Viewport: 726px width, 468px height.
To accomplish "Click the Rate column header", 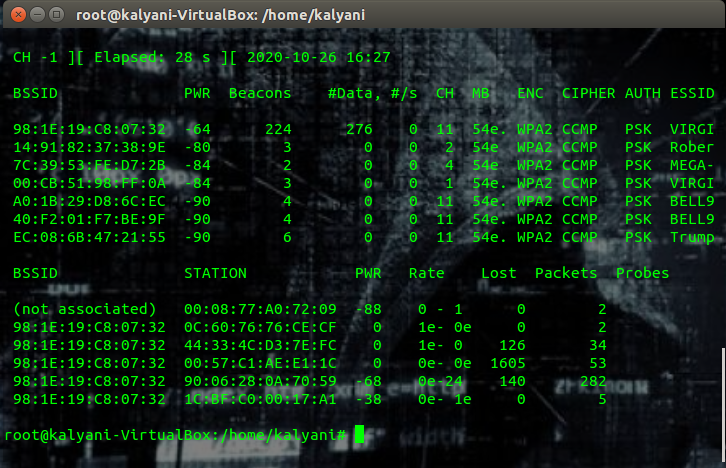I will (x=426, y=273).
